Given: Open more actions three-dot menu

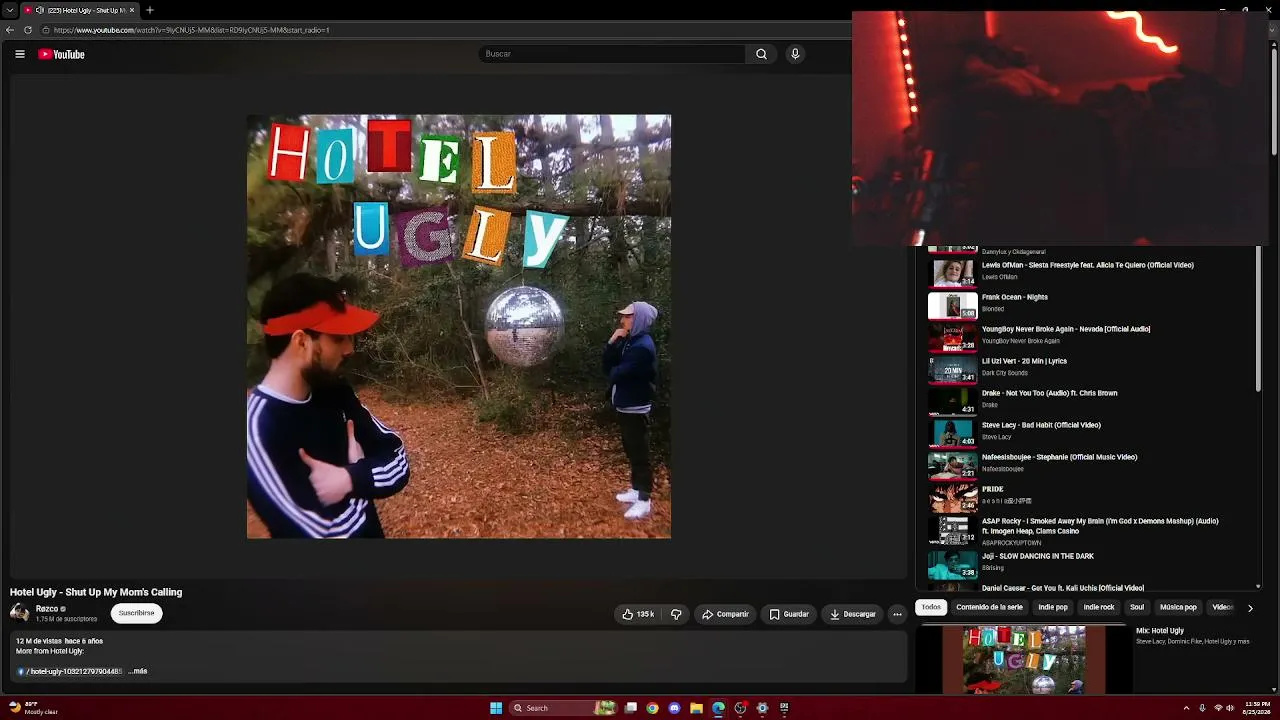Looking at the screenshot, I should (x=897, y=614).
